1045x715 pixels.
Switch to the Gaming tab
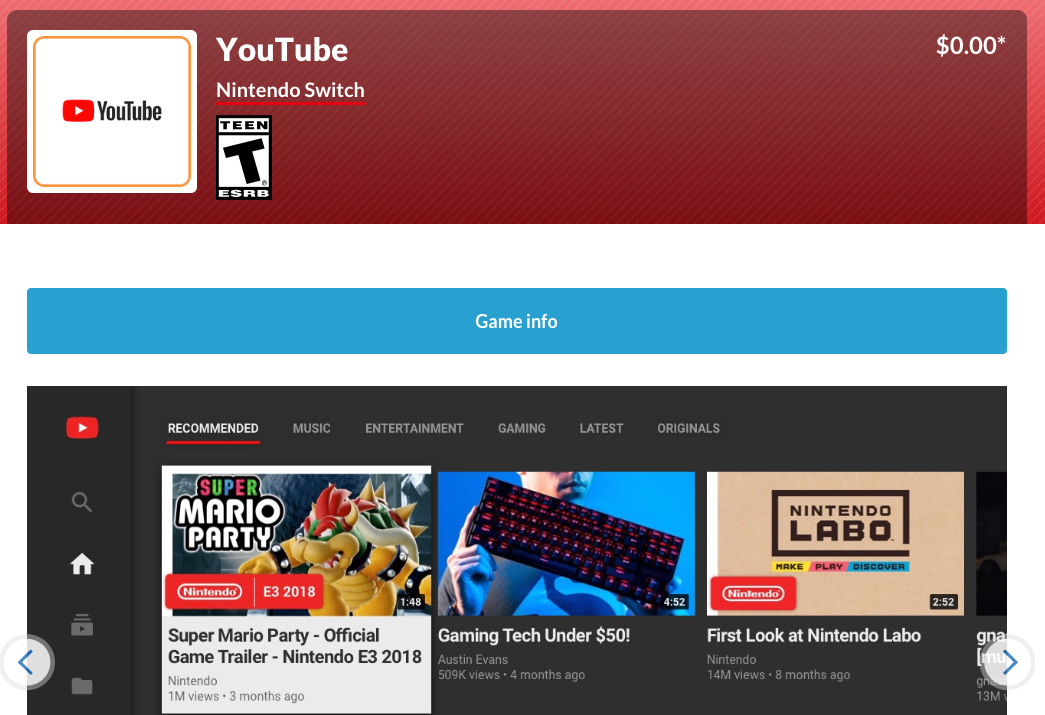coord(522,428)
